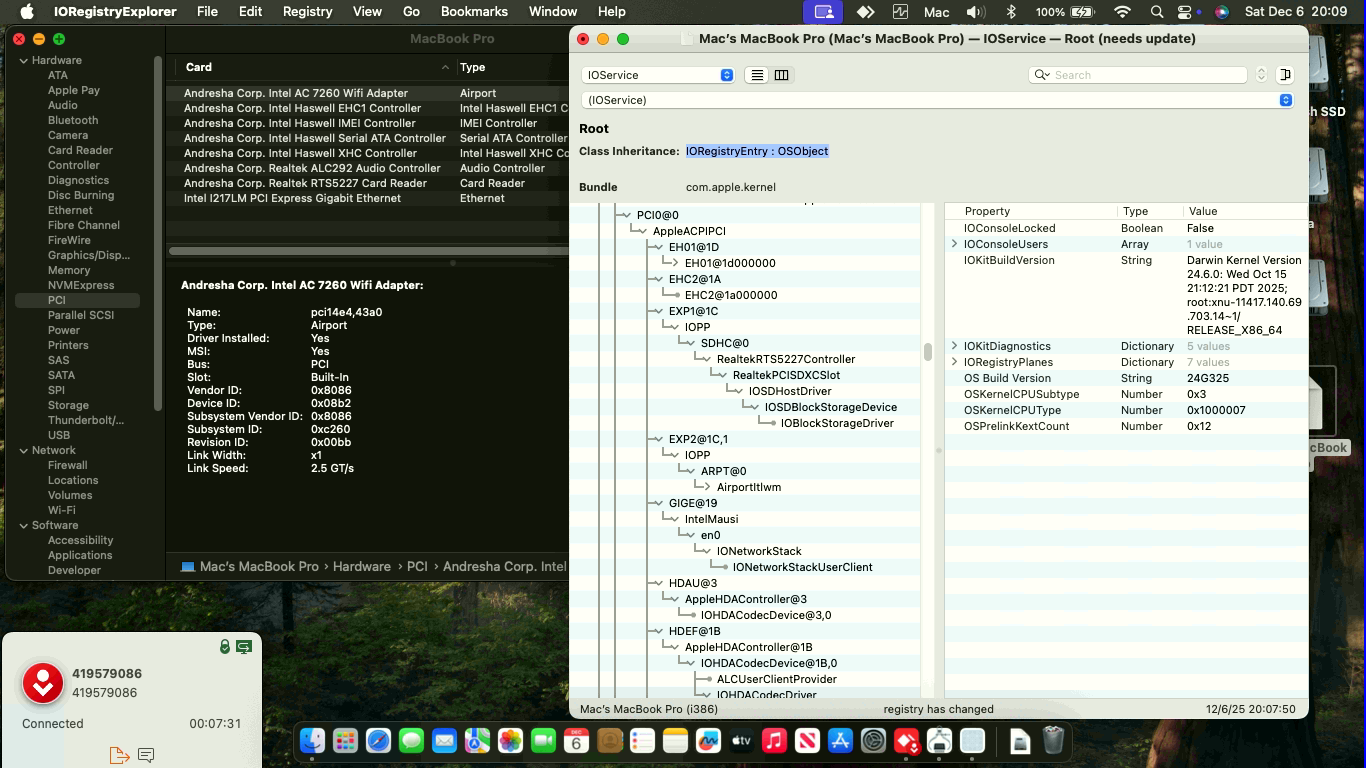Open the Music app in the Dock
The height and width of the screenshot is (768, 1366).
774,741
